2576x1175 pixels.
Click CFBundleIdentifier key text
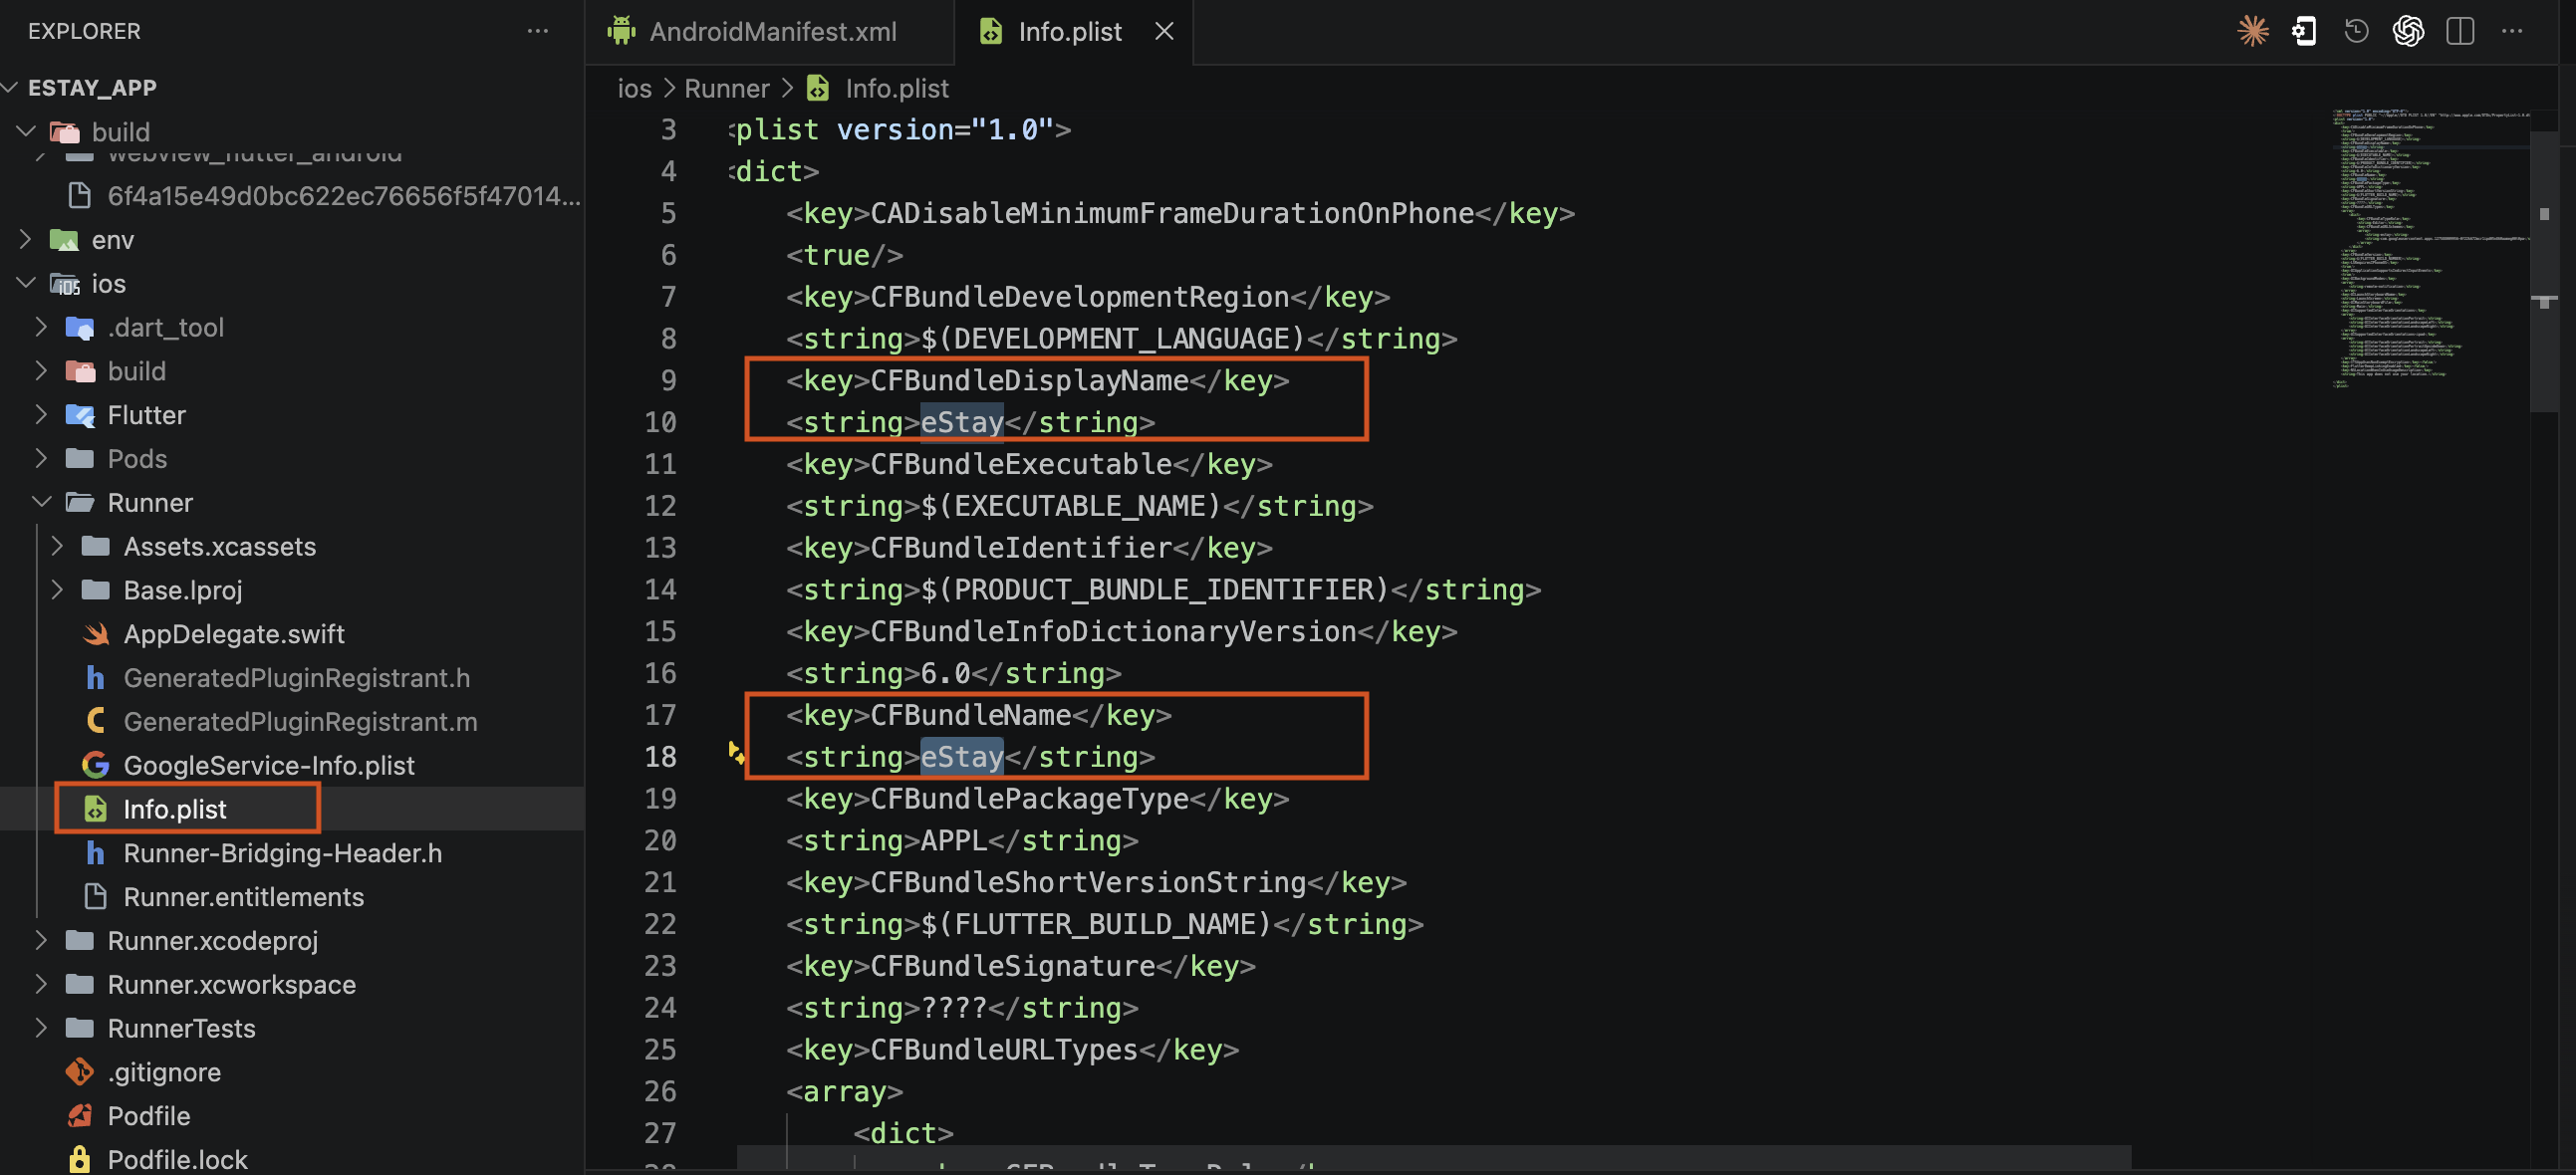1020,548
